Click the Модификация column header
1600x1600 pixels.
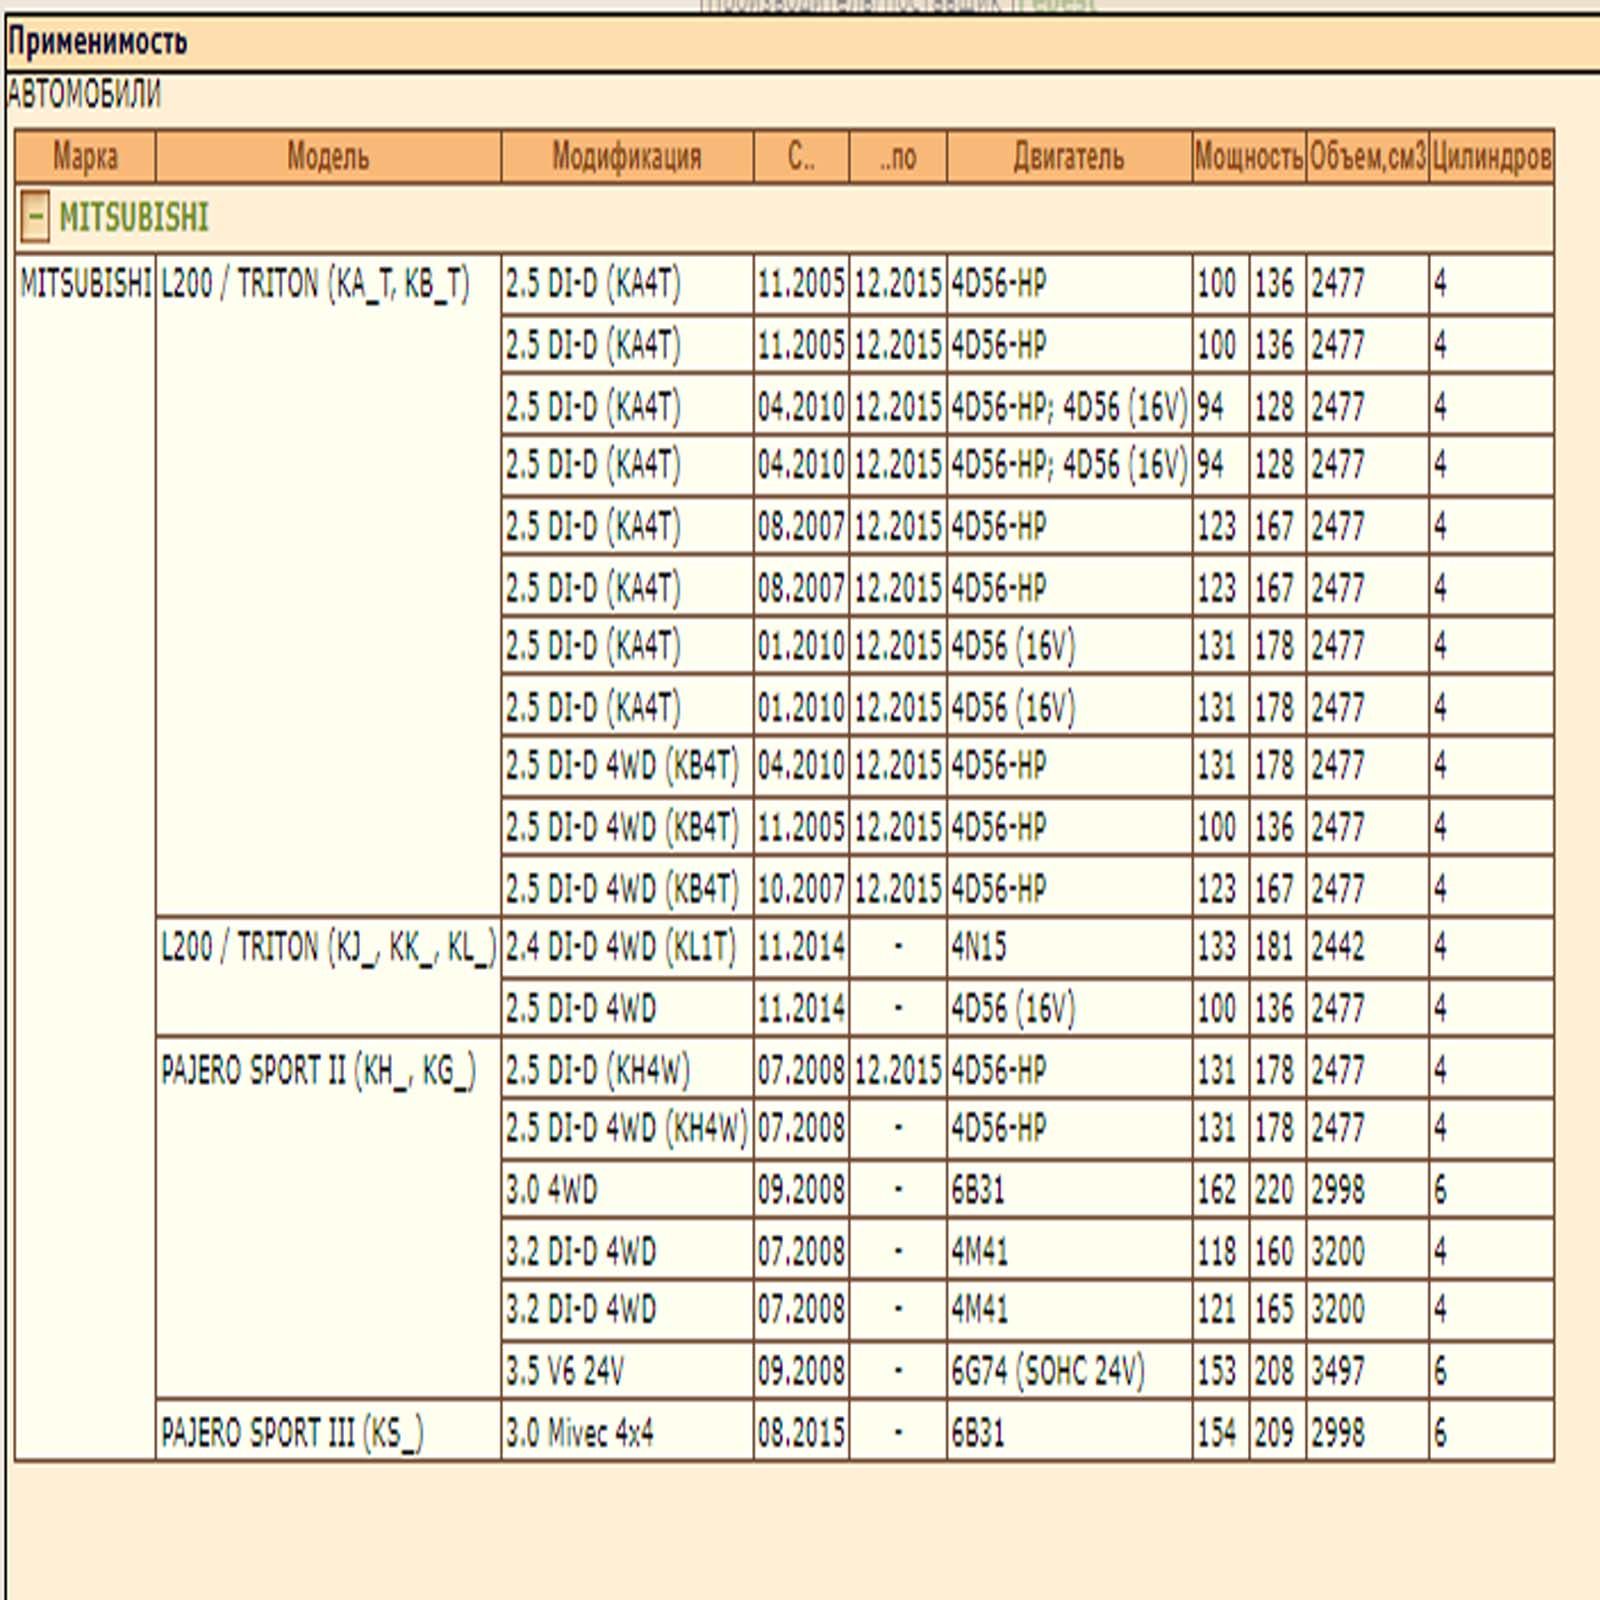(x=626, y=157)
